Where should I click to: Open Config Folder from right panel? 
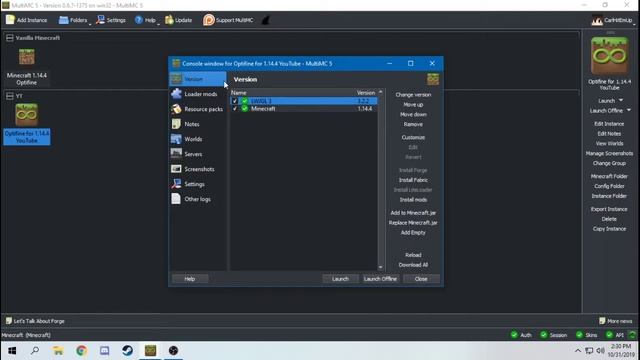coord(609,186)
